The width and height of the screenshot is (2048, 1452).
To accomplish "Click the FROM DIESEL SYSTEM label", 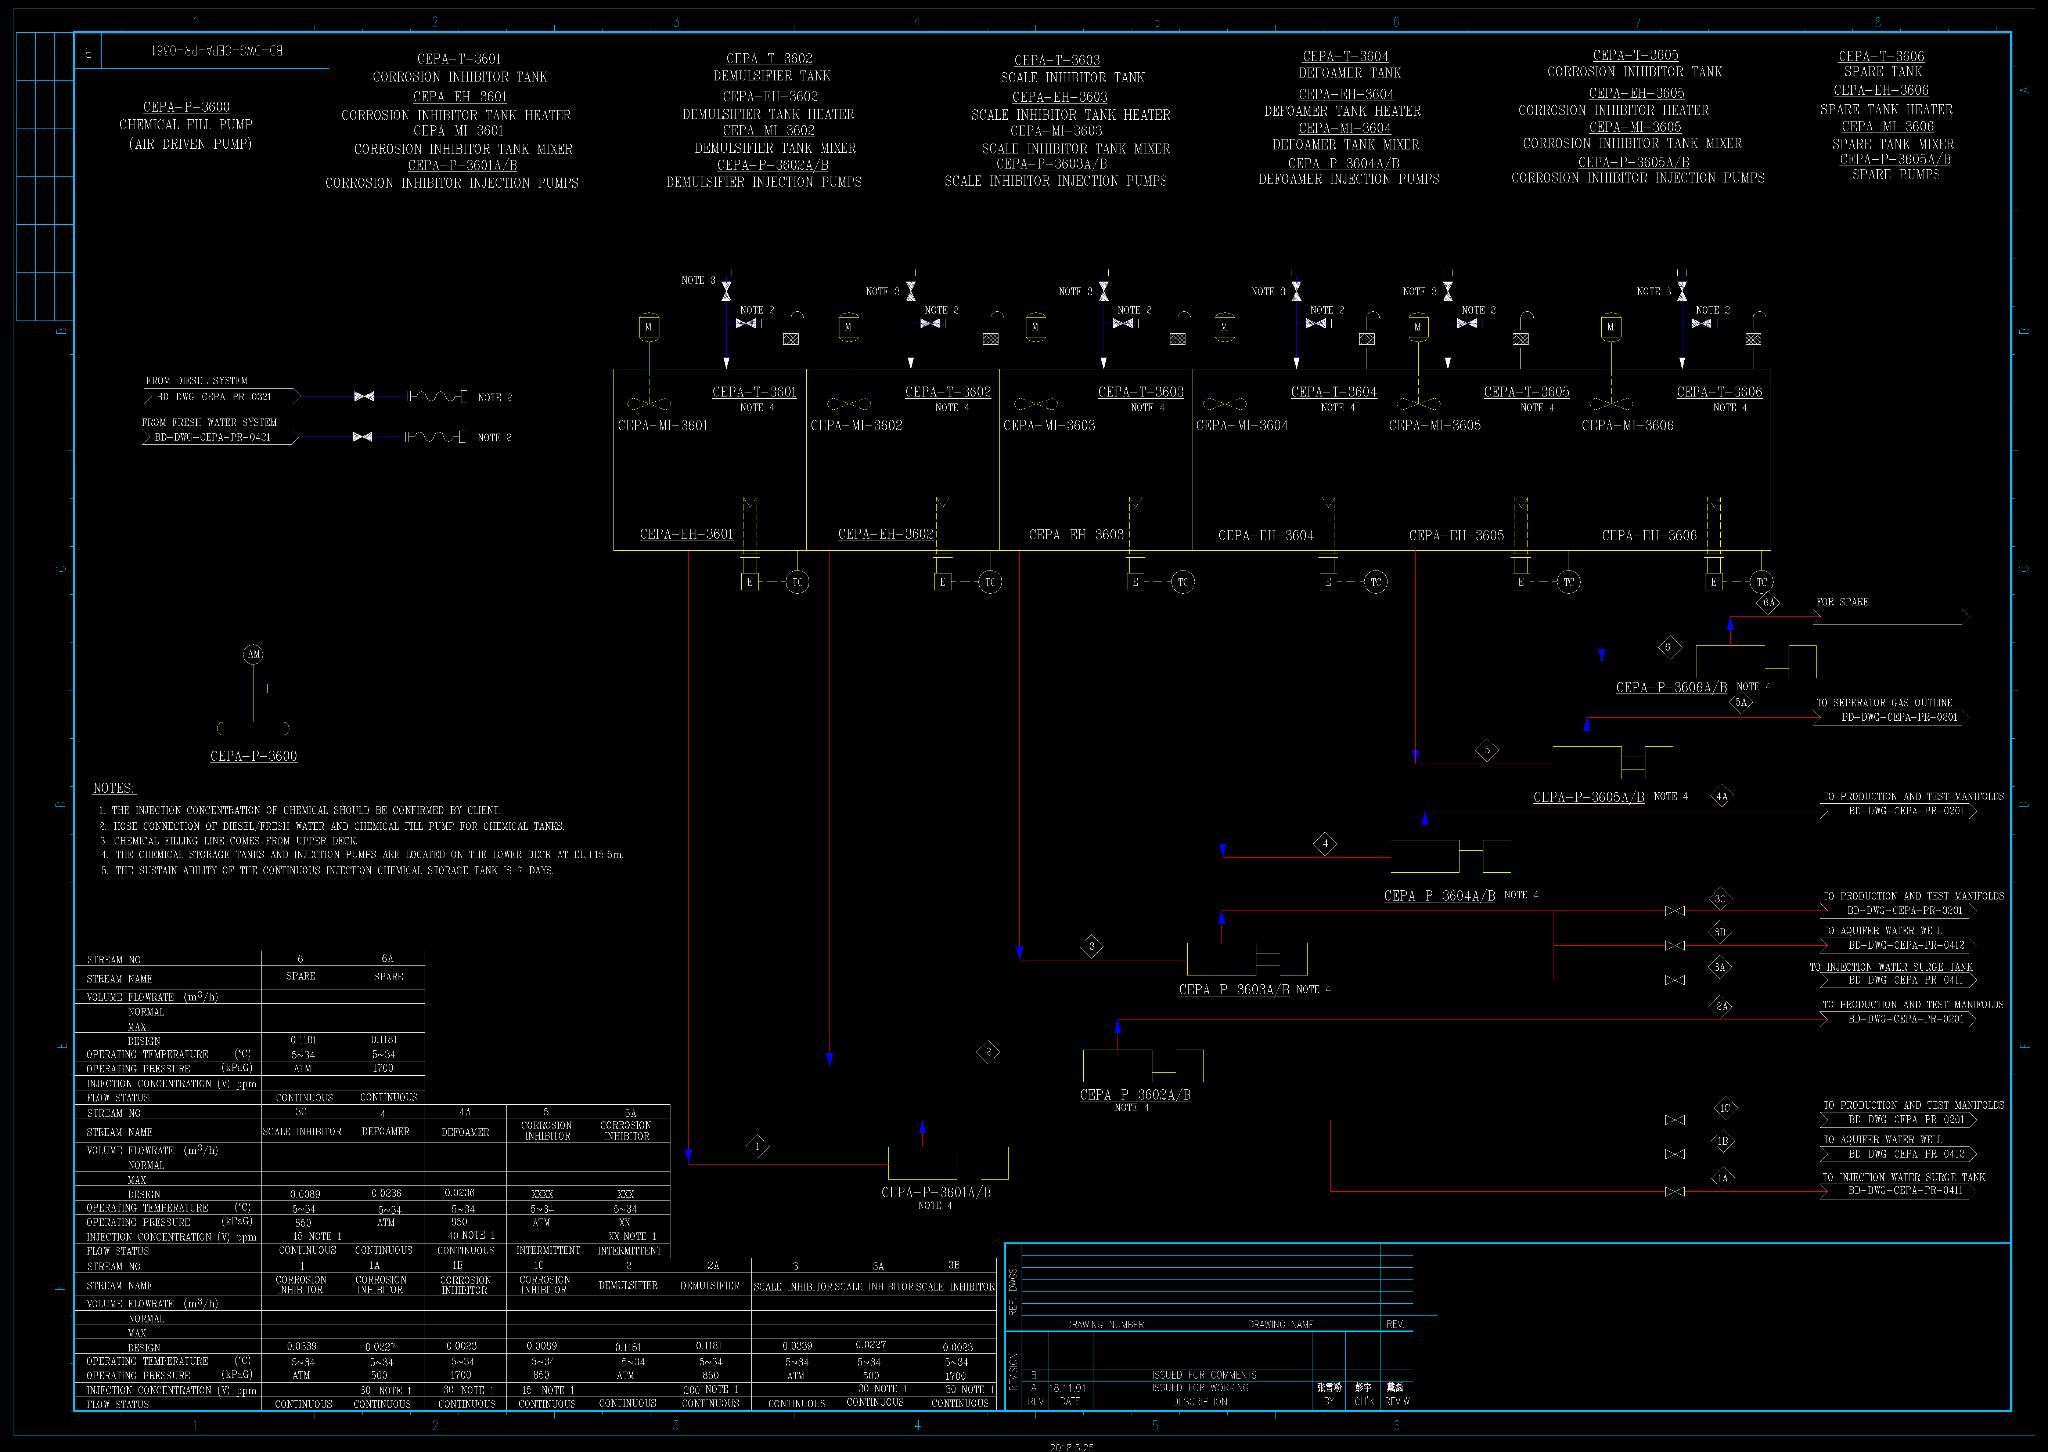I will 197,381.
